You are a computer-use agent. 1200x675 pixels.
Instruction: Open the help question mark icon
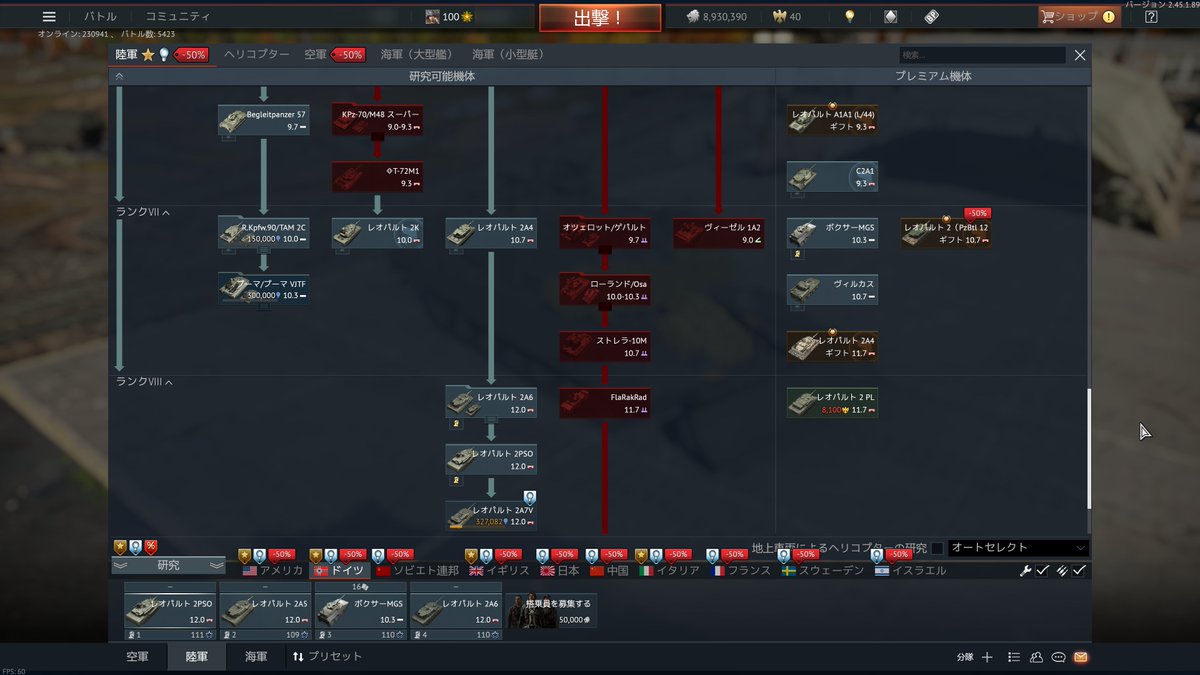(x=1151, y=17)
